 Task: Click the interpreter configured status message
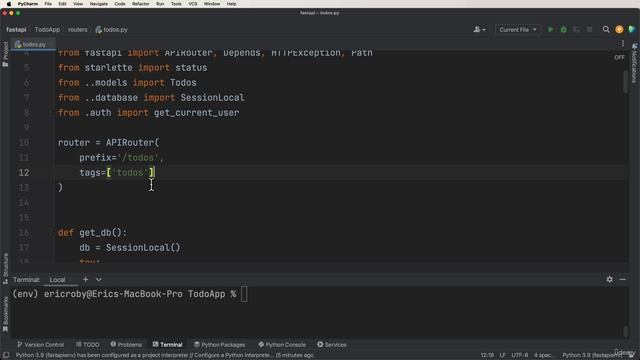point(164,355)
